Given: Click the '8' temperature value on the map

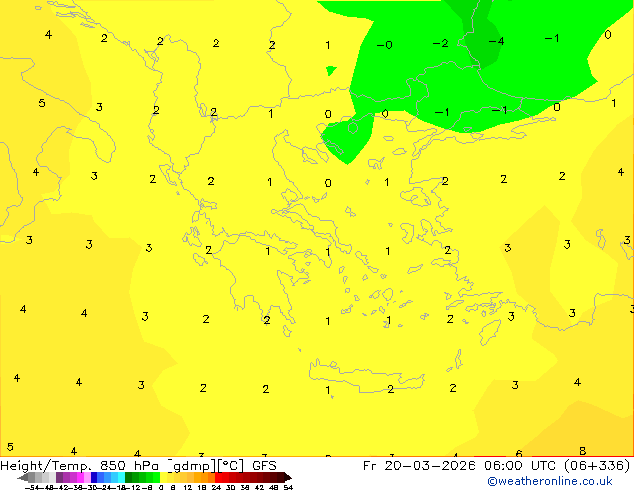Looking at the screenshot, I should pyautogui.click(x=583, y=451).
